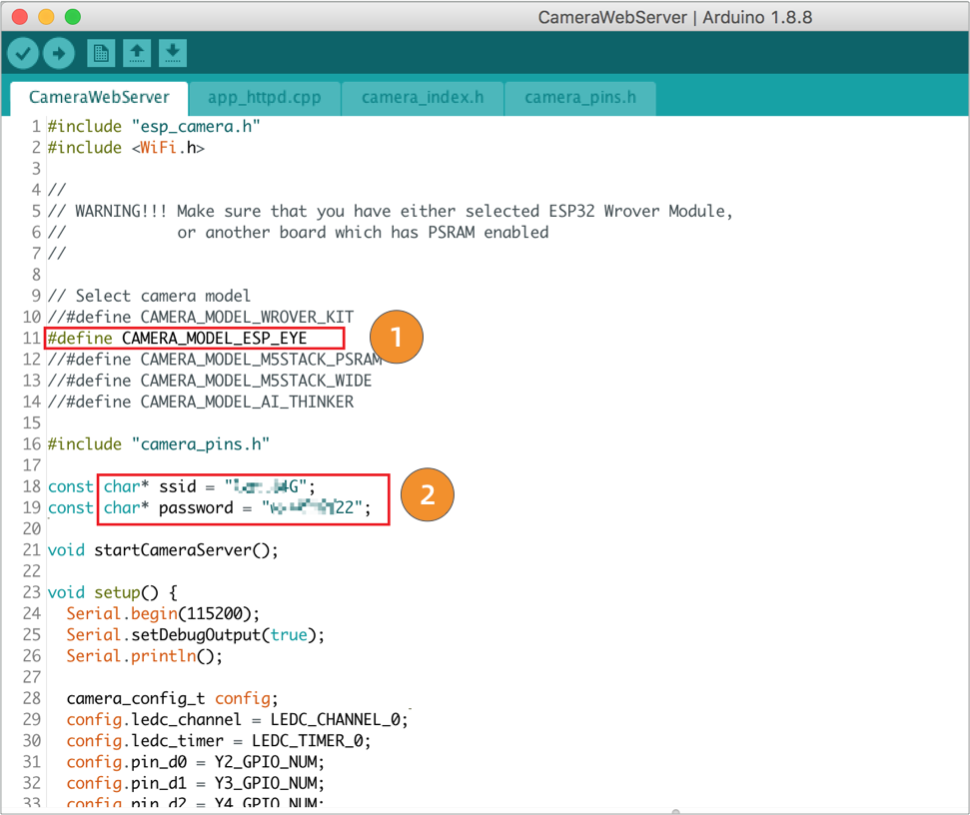The height and width of the screenshot is (815, 970).
Task: Click the Open sketch icon
Action: click(x=136, y=52)
